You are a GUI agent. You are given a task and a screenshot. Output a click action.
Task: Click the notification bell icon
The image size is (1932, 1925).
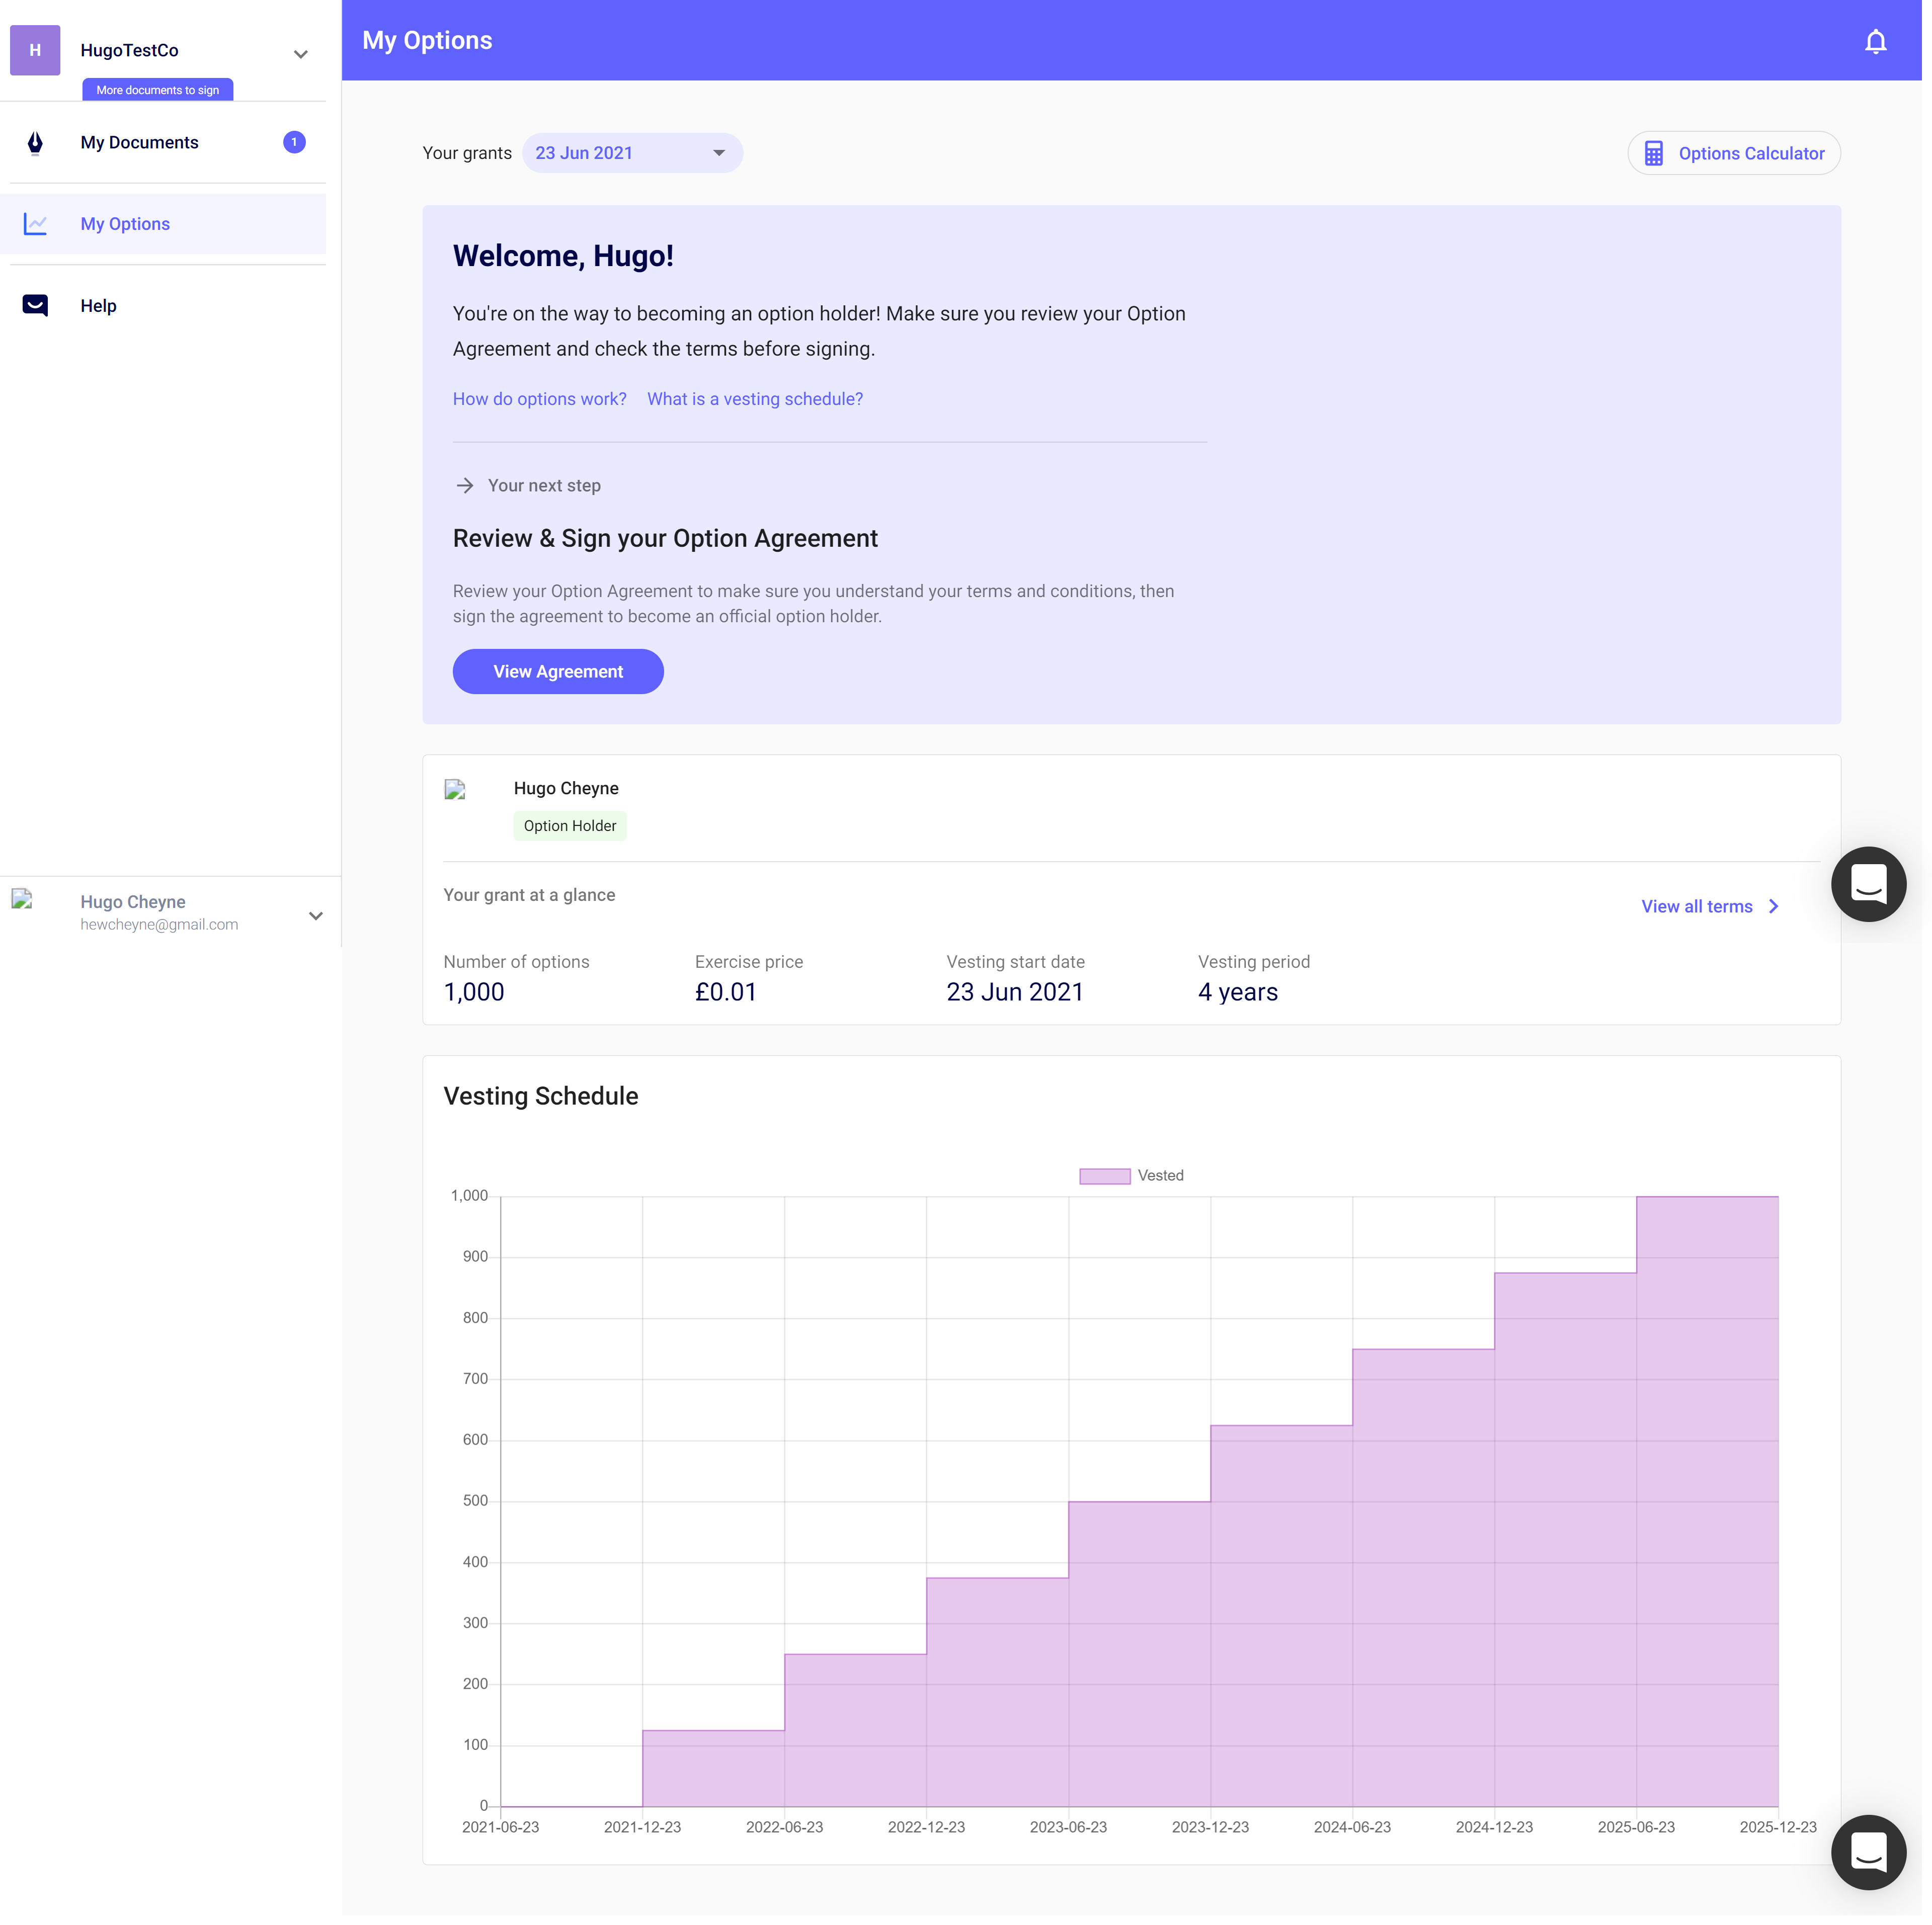1875,41
